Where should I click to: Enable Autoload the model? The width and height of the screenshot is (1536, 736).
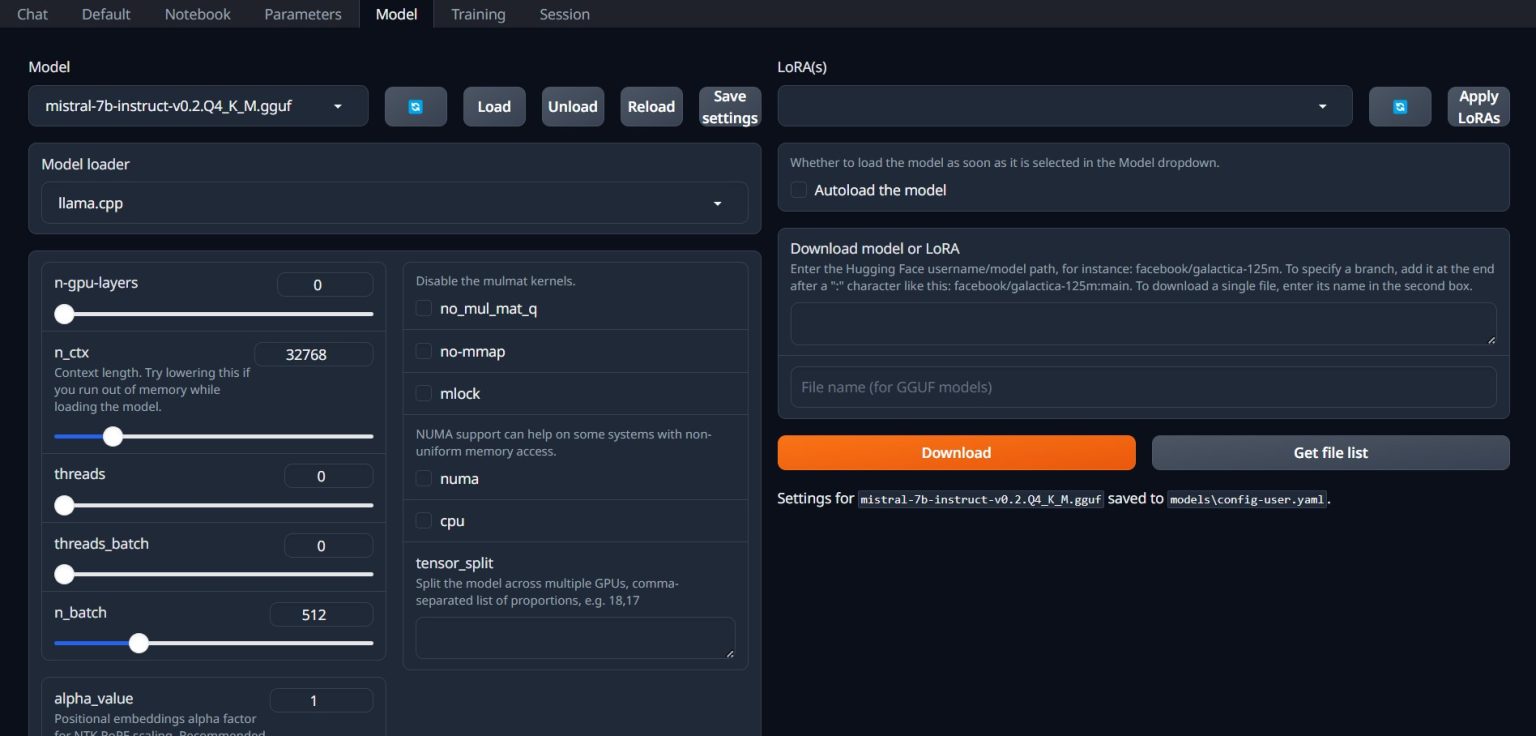(x=798, y=189)
